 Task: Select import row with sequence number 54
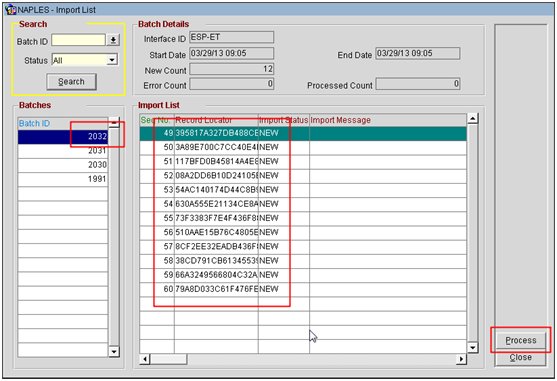coord(303,205)
